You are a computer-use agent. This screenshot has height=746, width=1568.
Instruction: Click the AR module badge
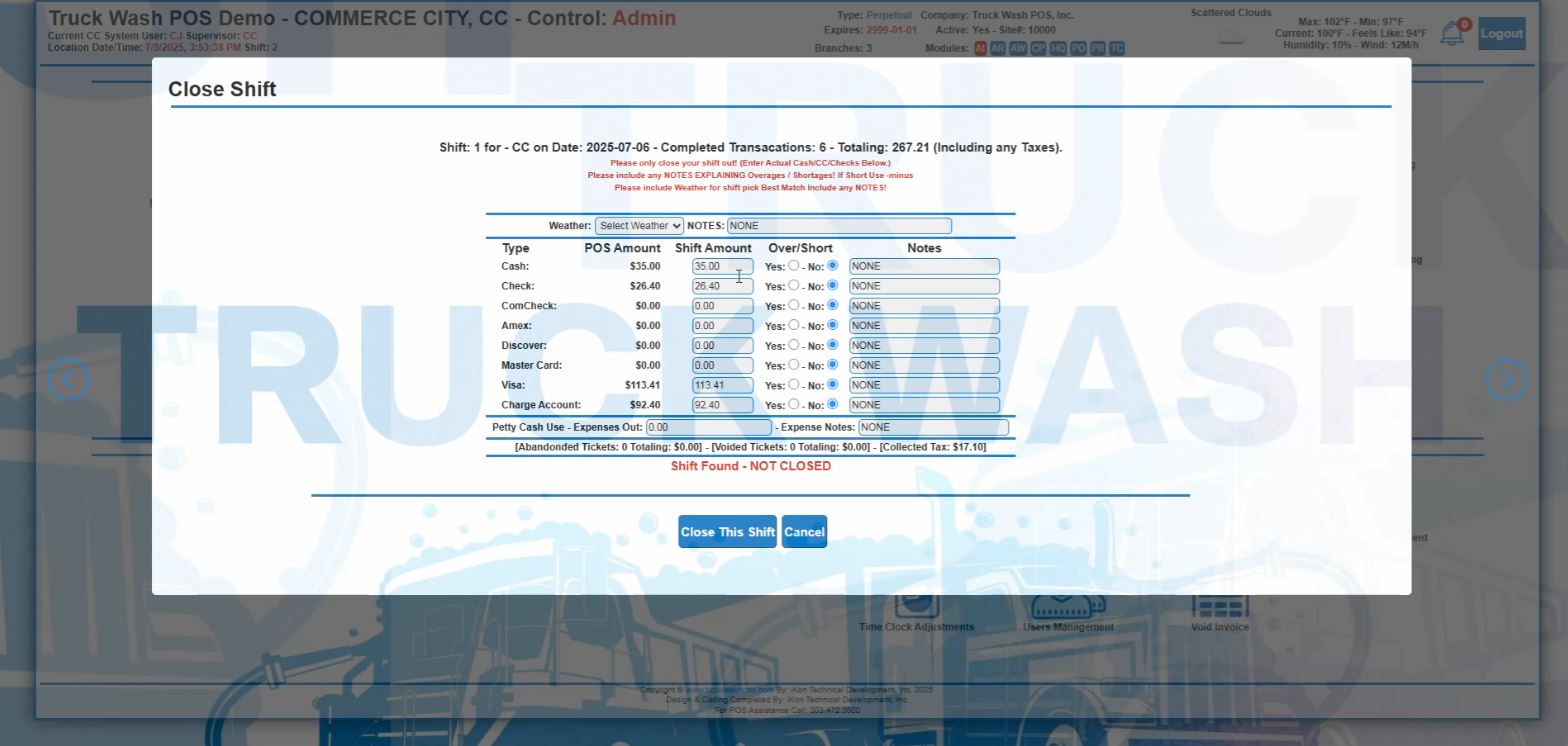point(998,48)
